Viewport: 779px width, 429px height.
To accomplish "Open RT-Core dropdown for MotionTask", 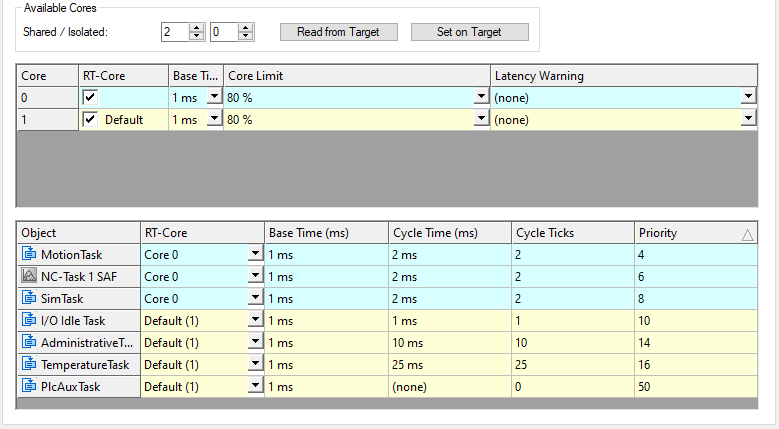I will click(x=255, y=253).
